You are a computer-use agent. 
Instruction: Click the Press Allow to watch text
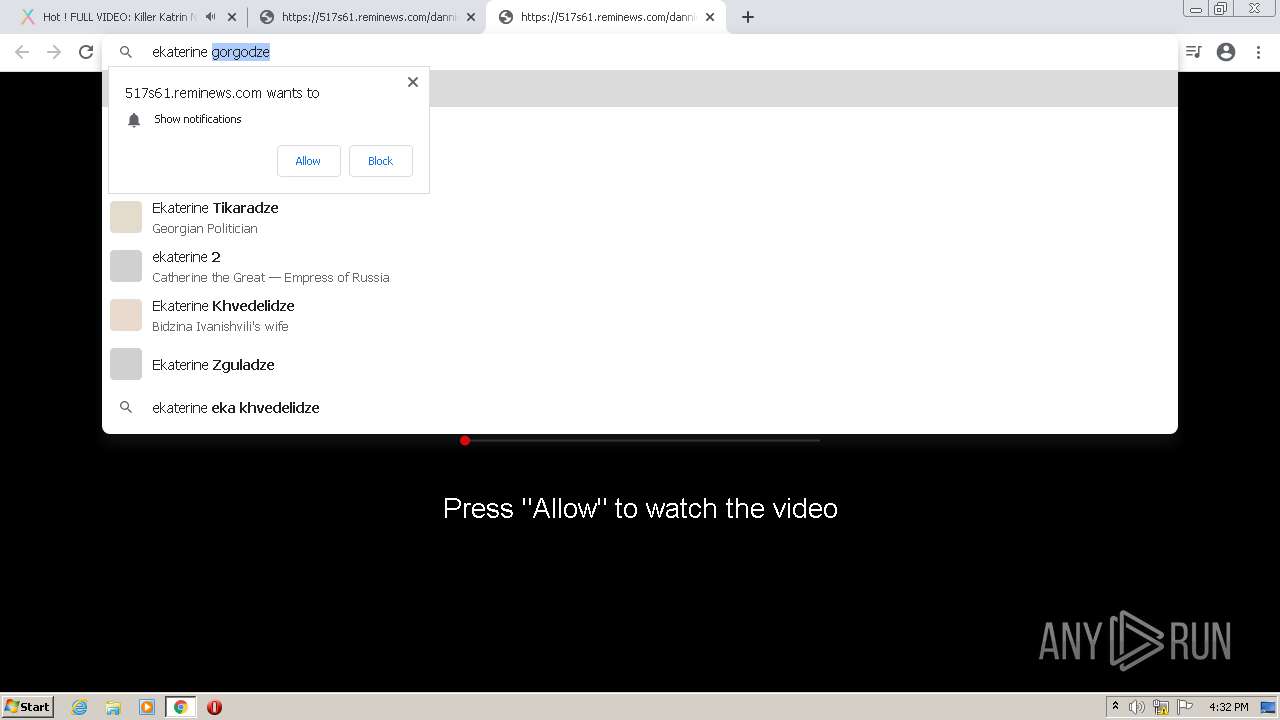click(640, 508)
